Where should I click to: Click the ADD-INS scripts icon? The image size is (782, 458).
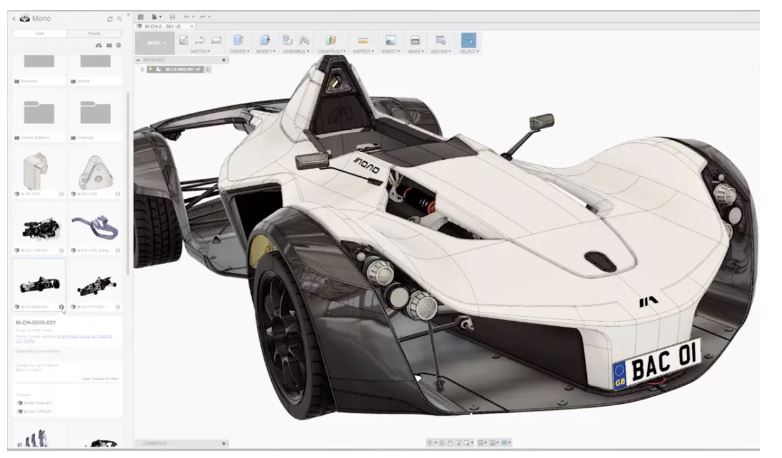click(x=440, y=40)
